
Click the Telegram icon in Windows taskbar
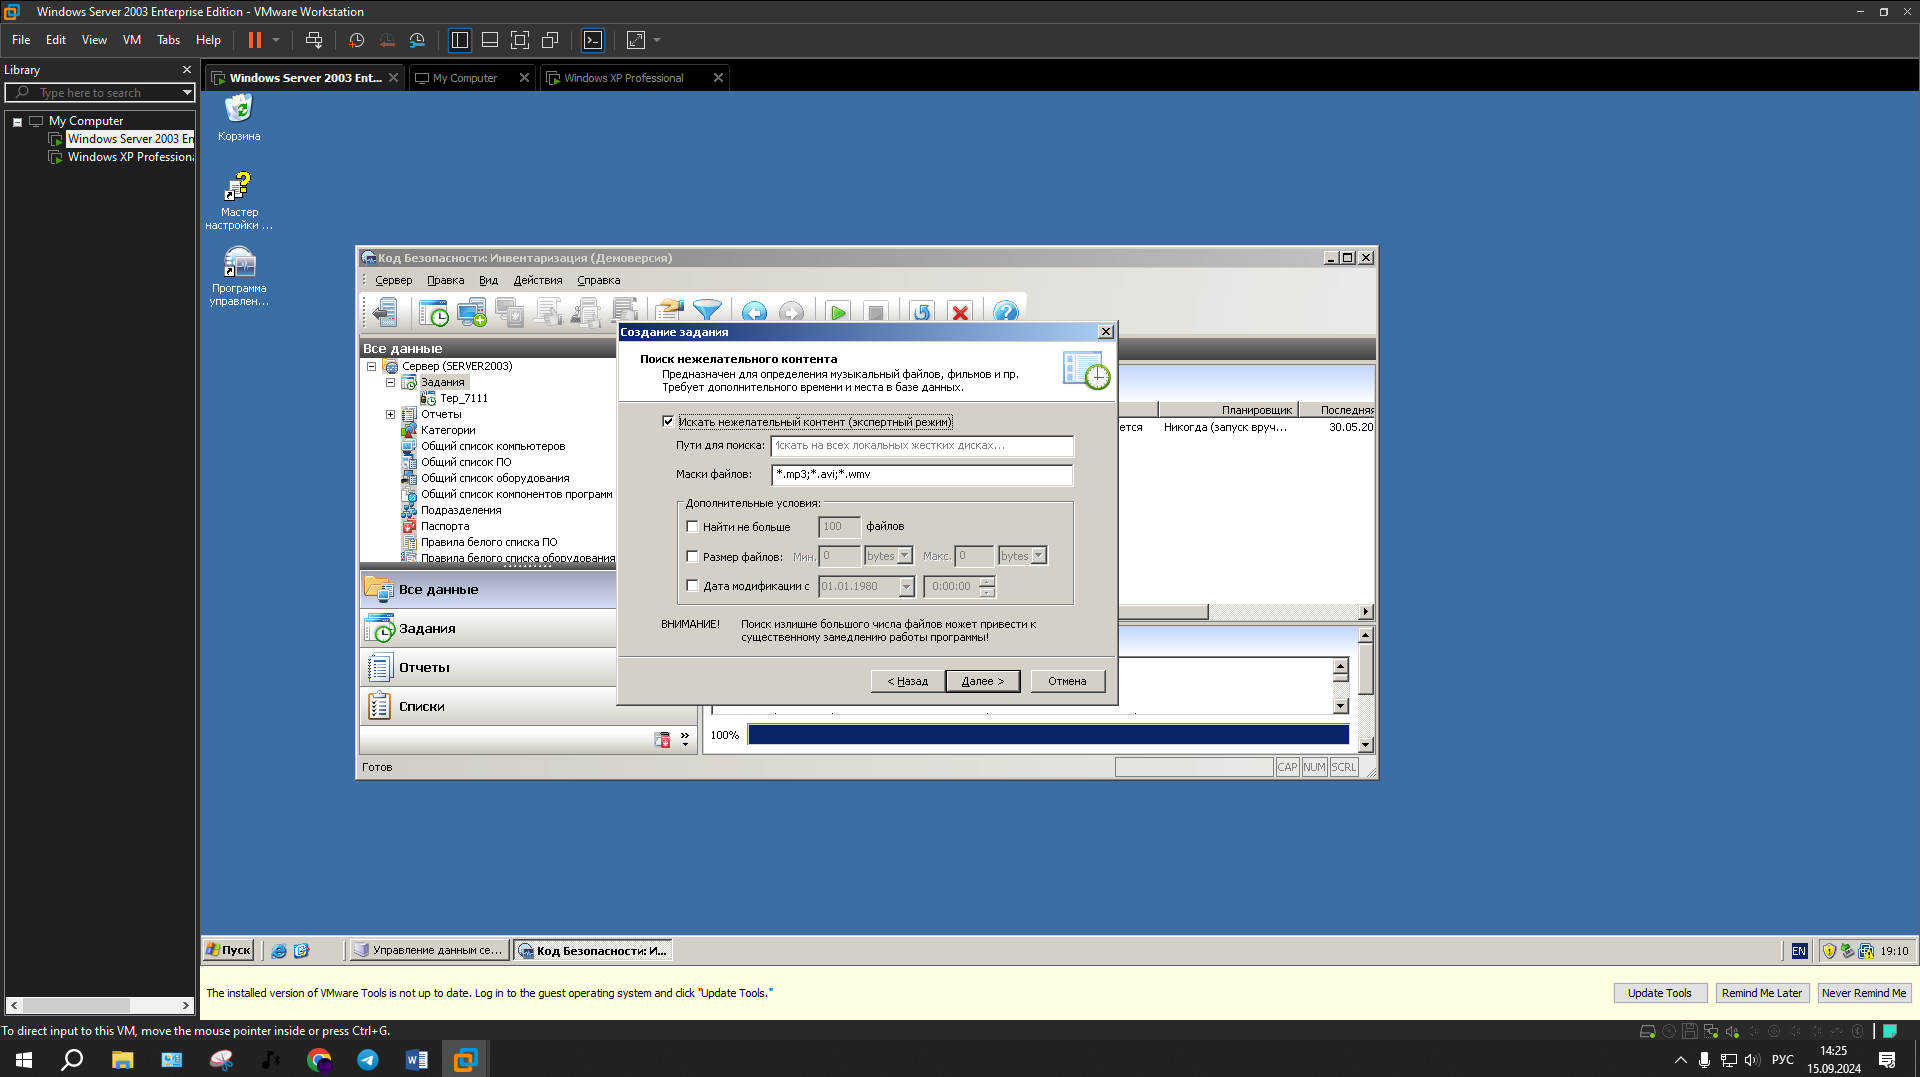coord(368,1060)
